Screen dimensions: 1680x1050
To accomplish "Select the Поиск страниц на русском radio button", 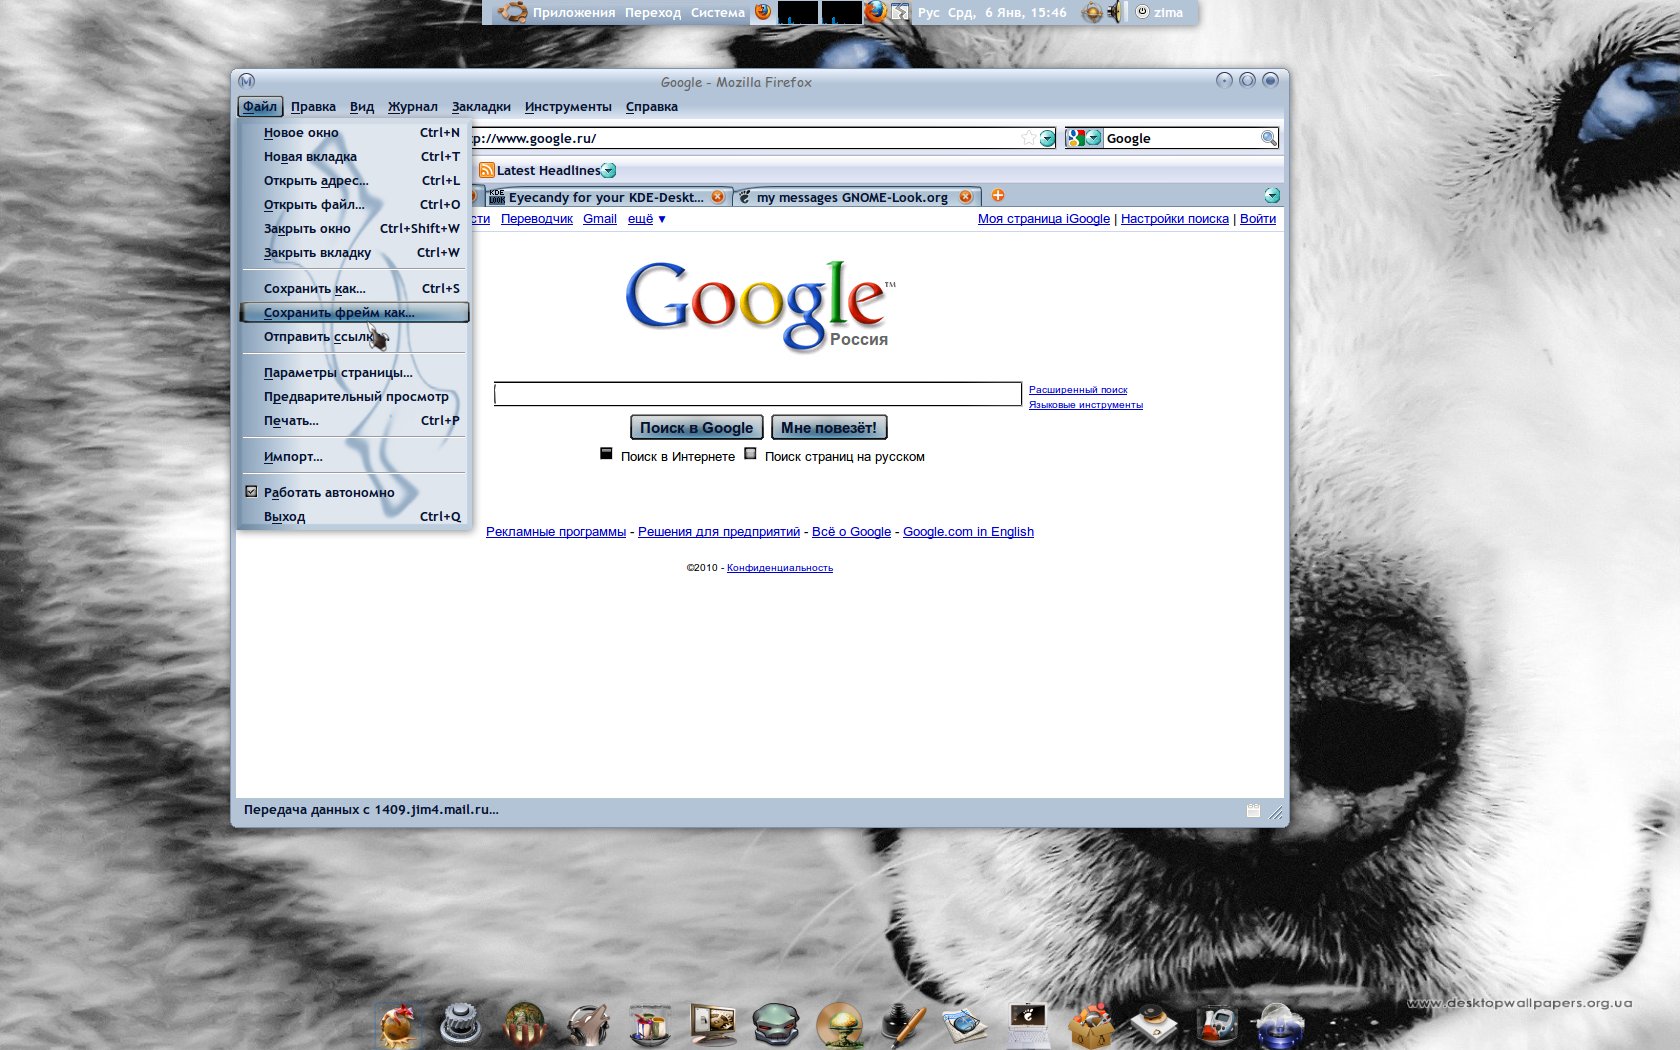I will click(750, 454).
